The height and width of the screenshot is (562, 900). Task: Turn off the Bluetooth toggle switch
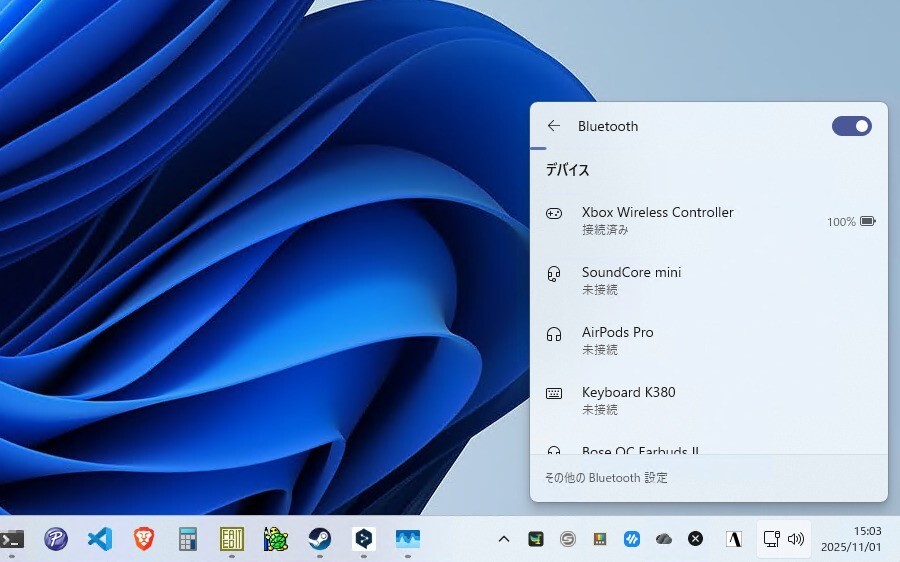851,126
